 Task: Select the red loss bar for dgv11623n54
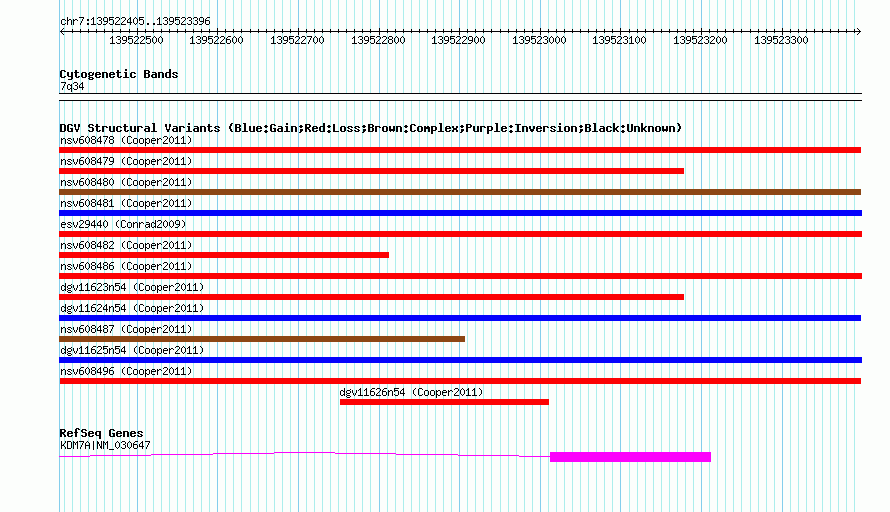[x=372, y=297]
